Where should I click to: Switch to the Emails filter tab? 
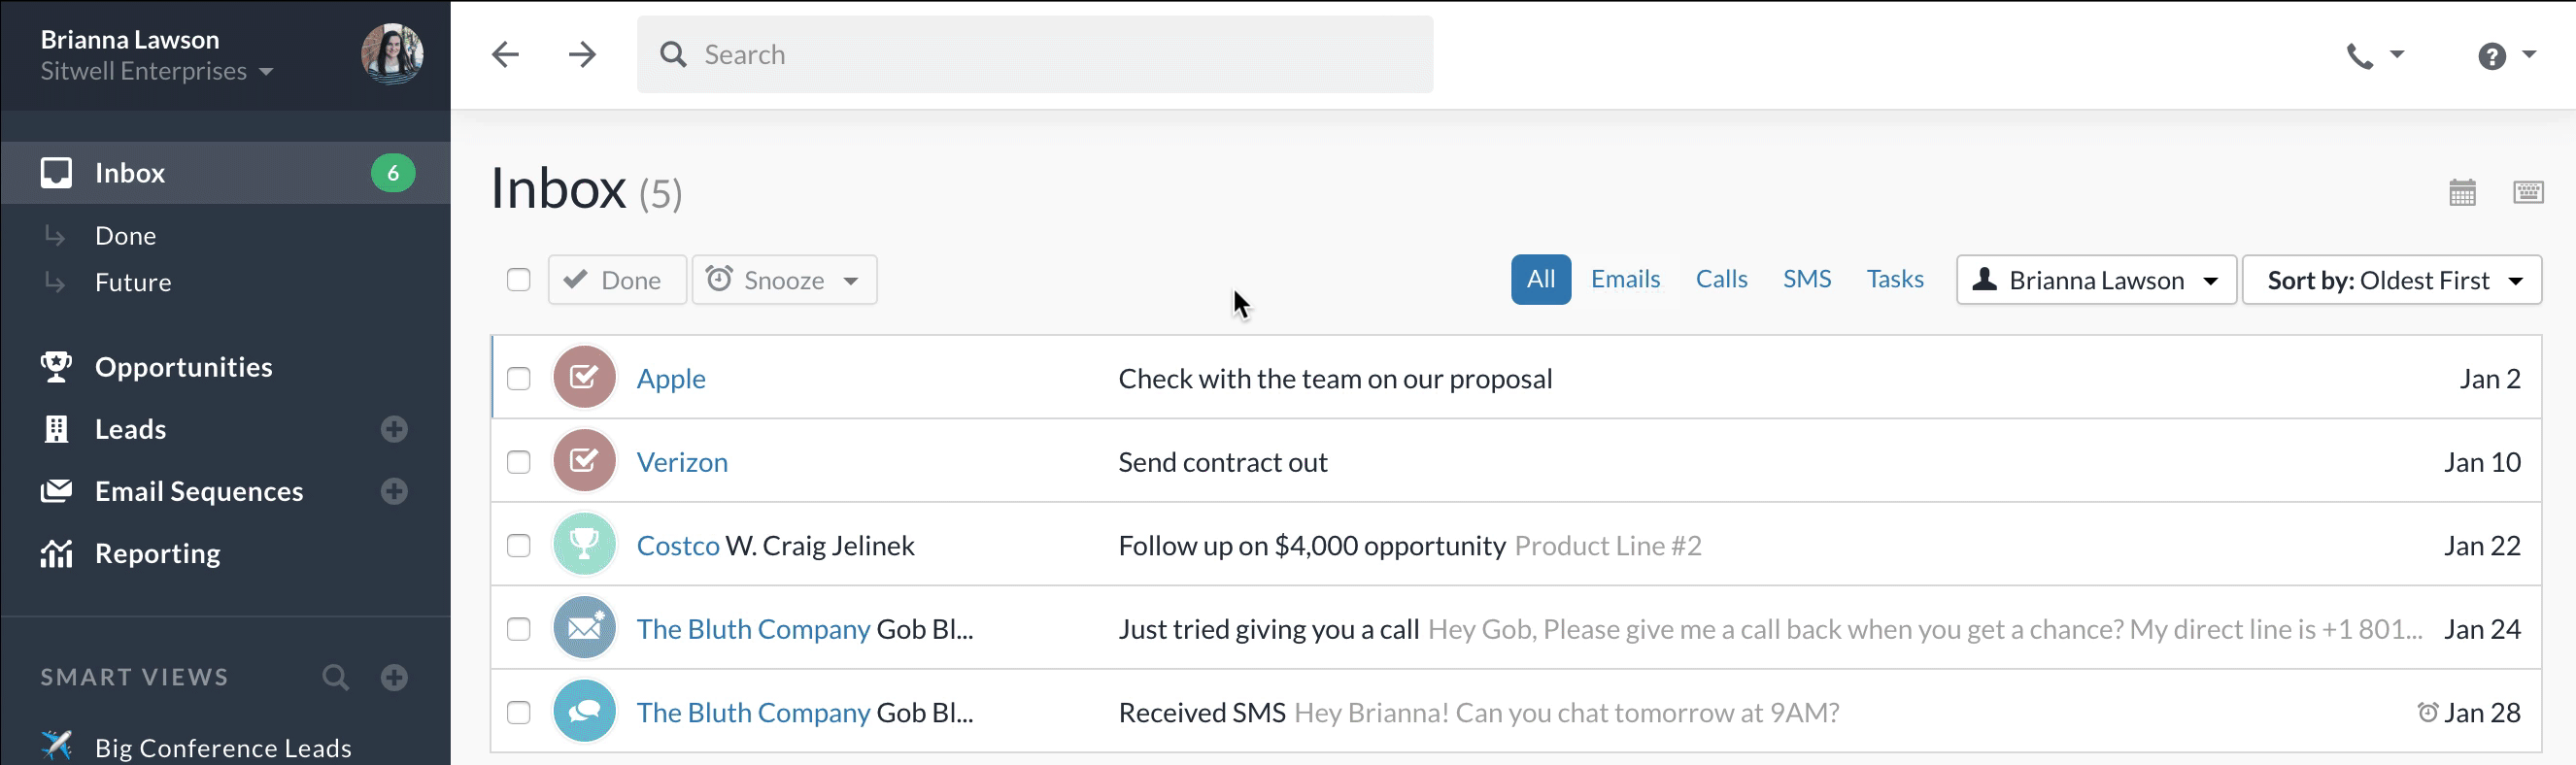[x=1625, y=279]
